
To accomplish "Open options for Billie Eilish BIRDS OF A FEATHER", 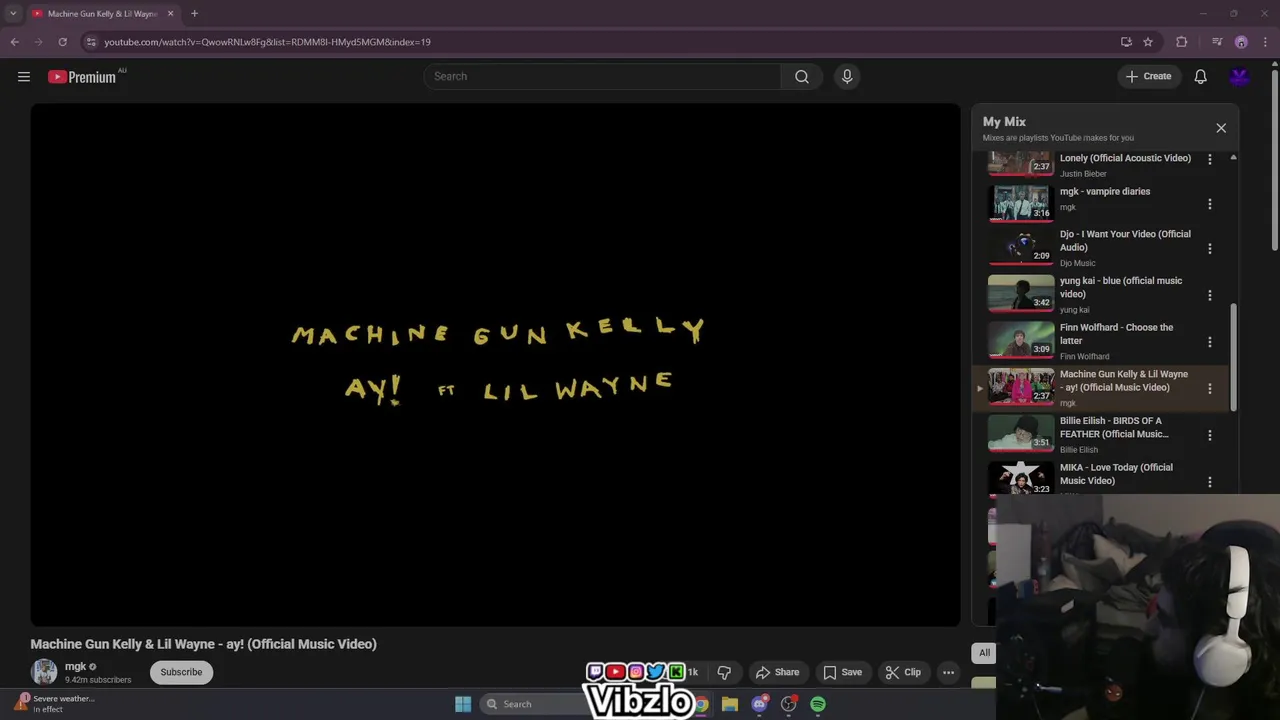I will [x=1209, y=435].
